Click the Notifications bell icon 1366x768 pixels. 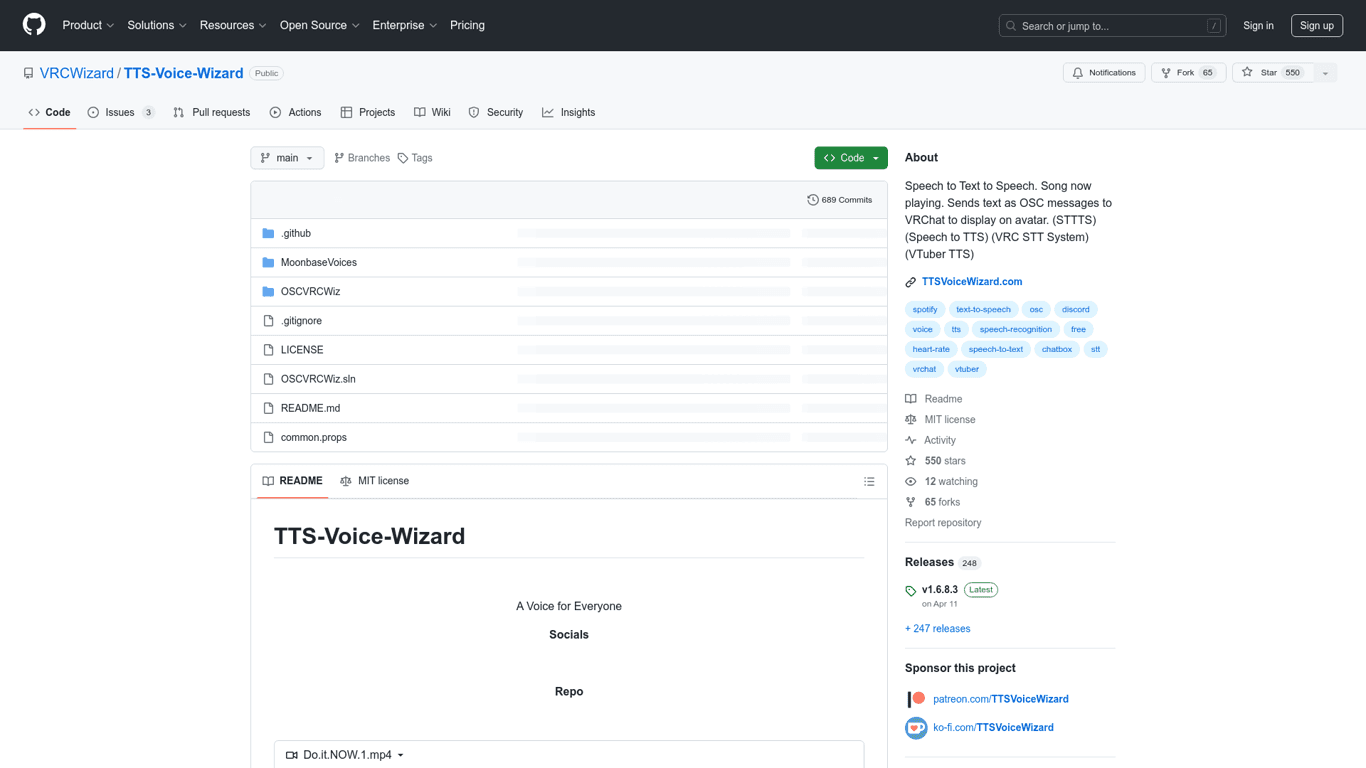coord(1078,73)
